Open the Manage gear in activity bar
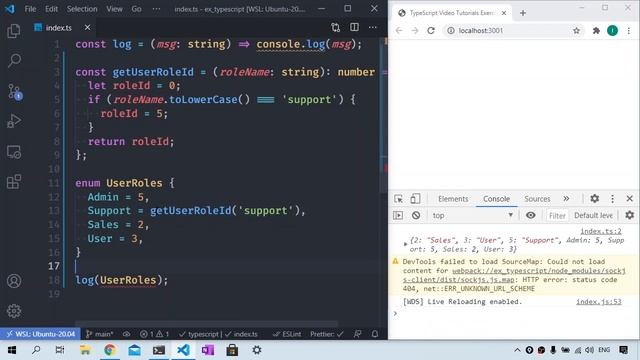Viewport: 640px width, 360px height. point(14,311)
